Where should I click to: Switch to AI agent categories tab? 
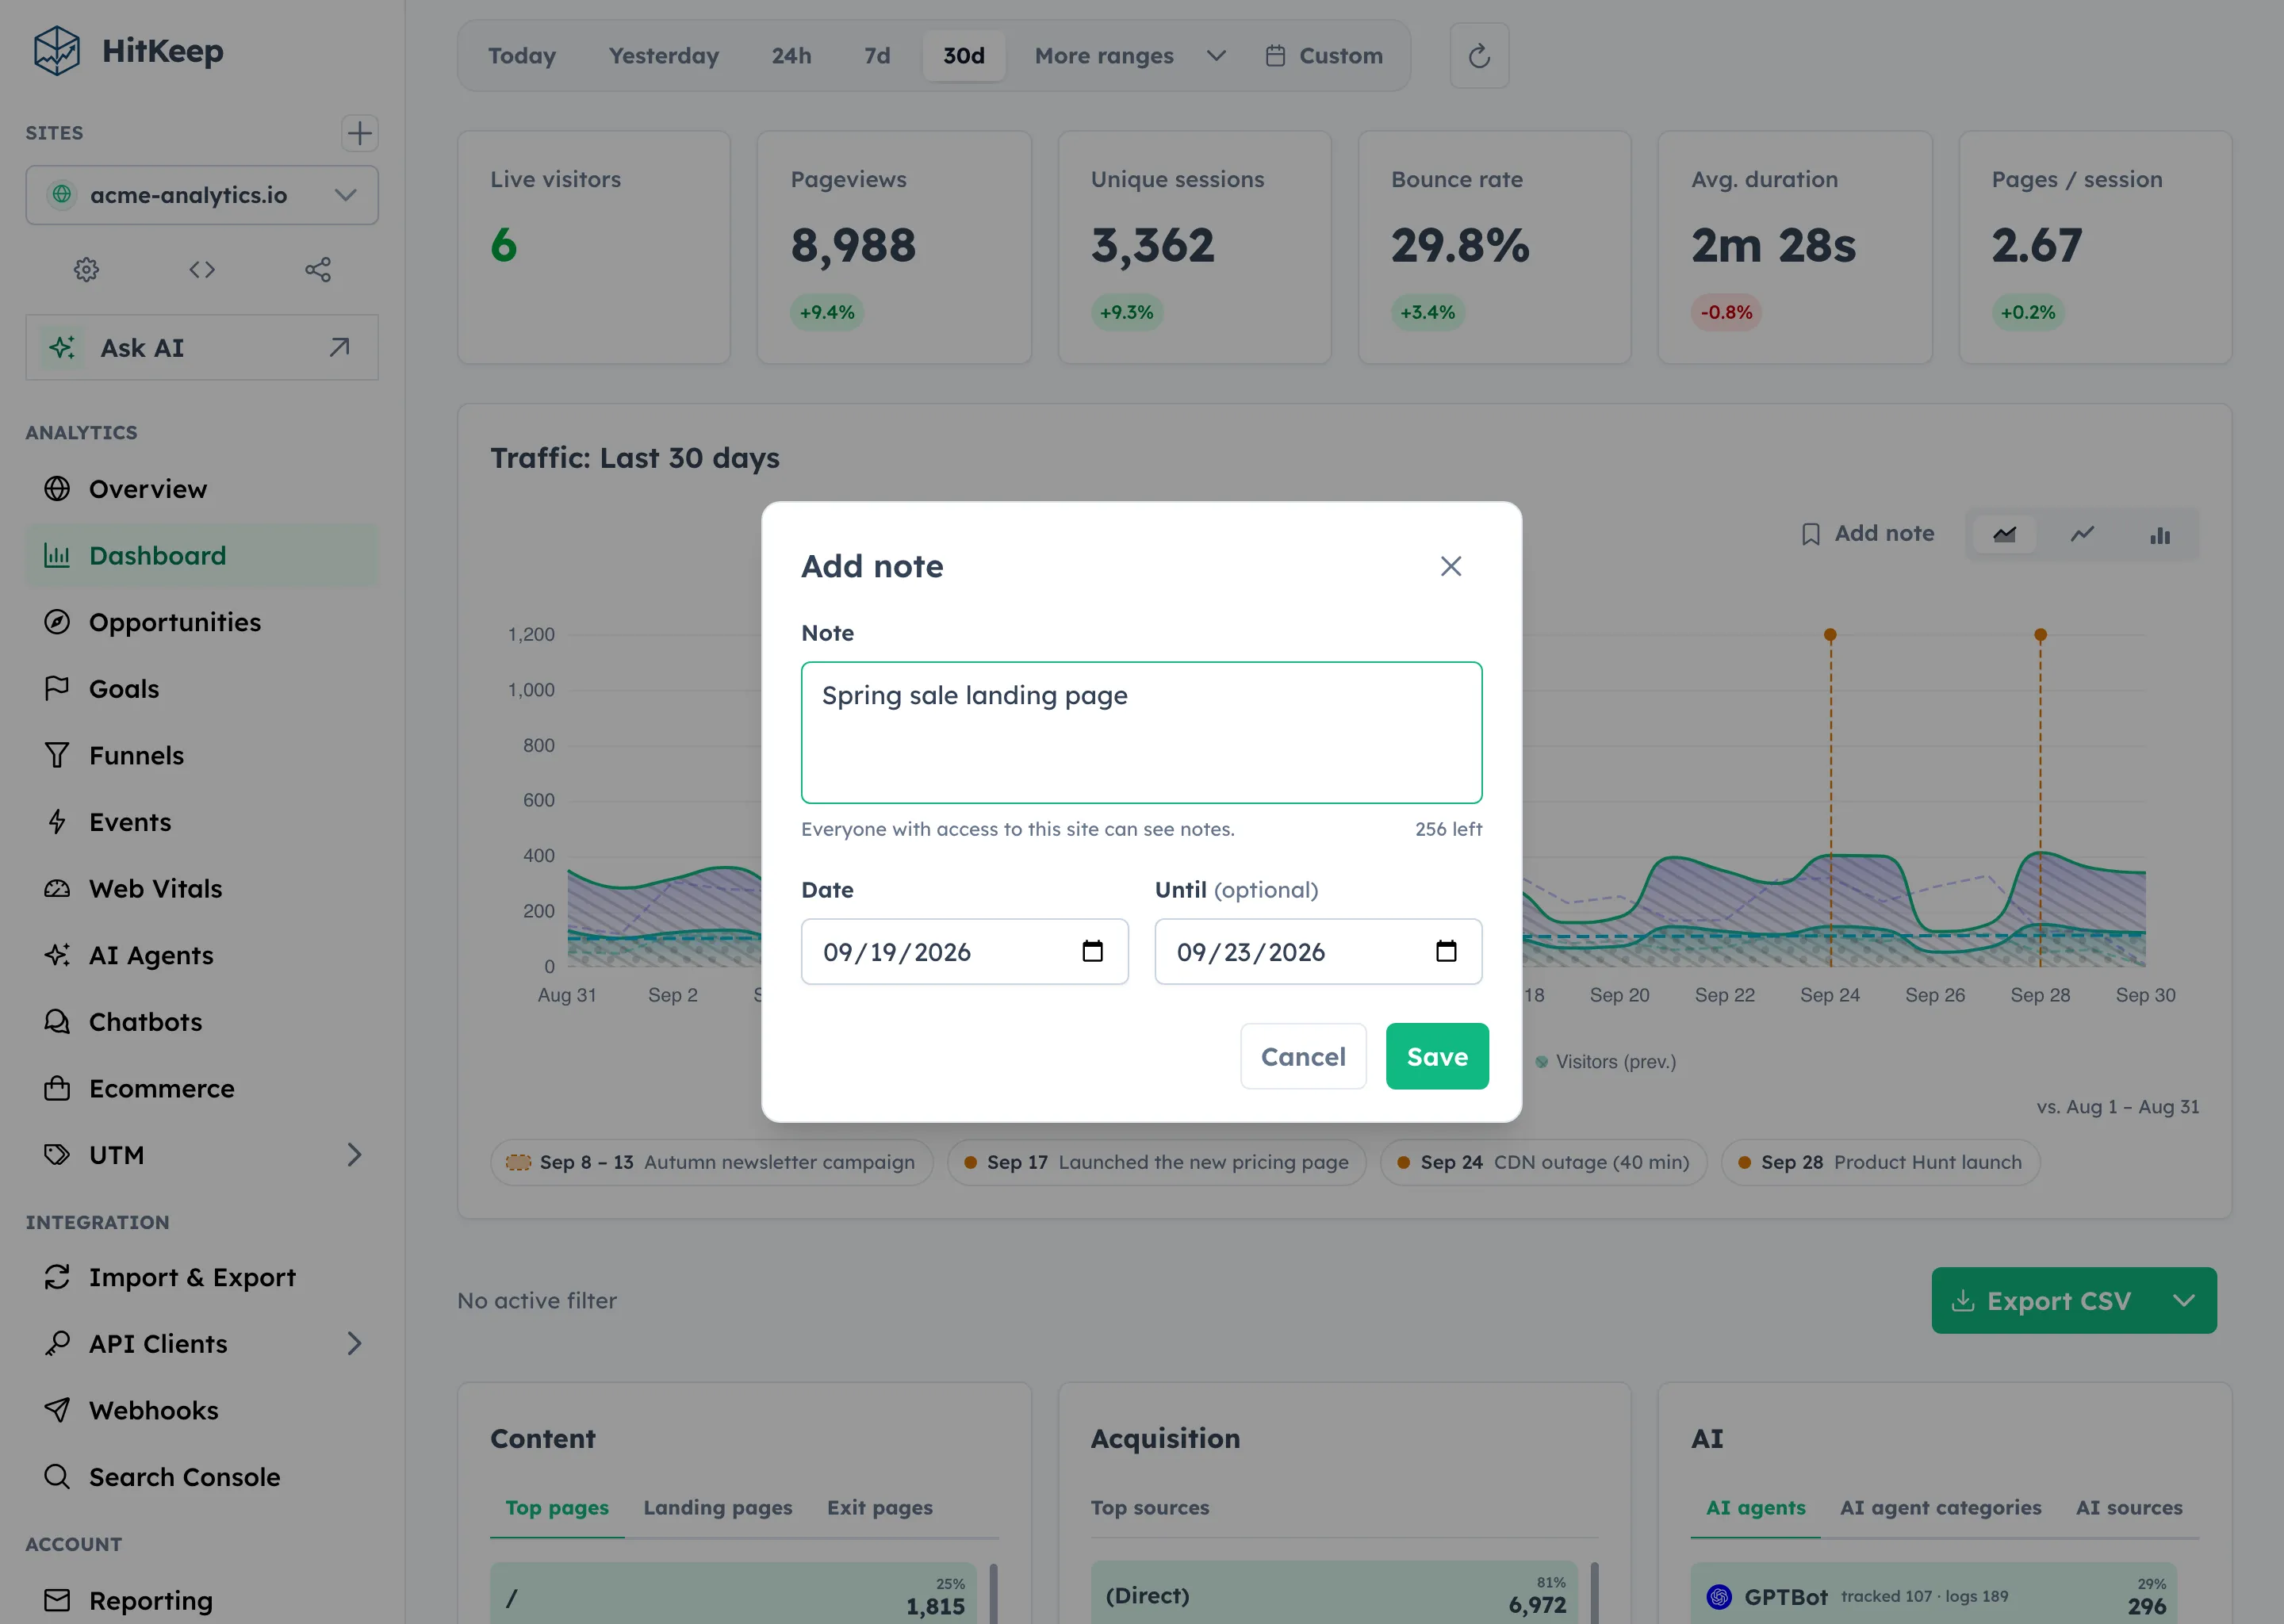1940,1507
